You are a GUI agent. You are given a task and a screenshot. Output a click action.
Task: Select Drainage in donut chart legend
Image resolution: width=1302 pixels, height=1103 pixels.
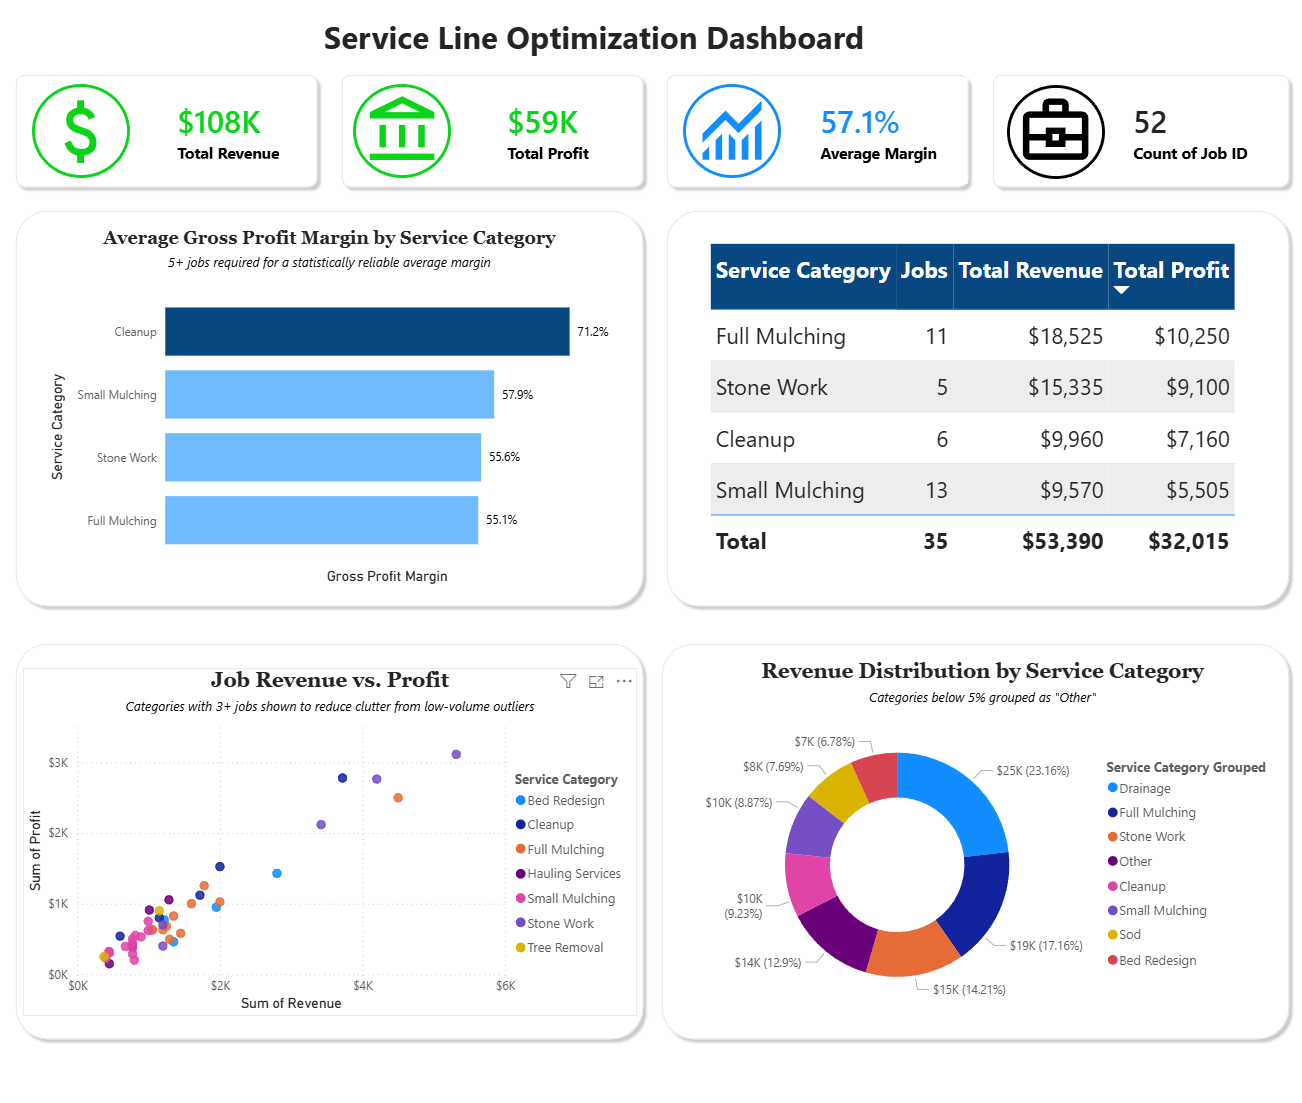[x=1139, y=789]
